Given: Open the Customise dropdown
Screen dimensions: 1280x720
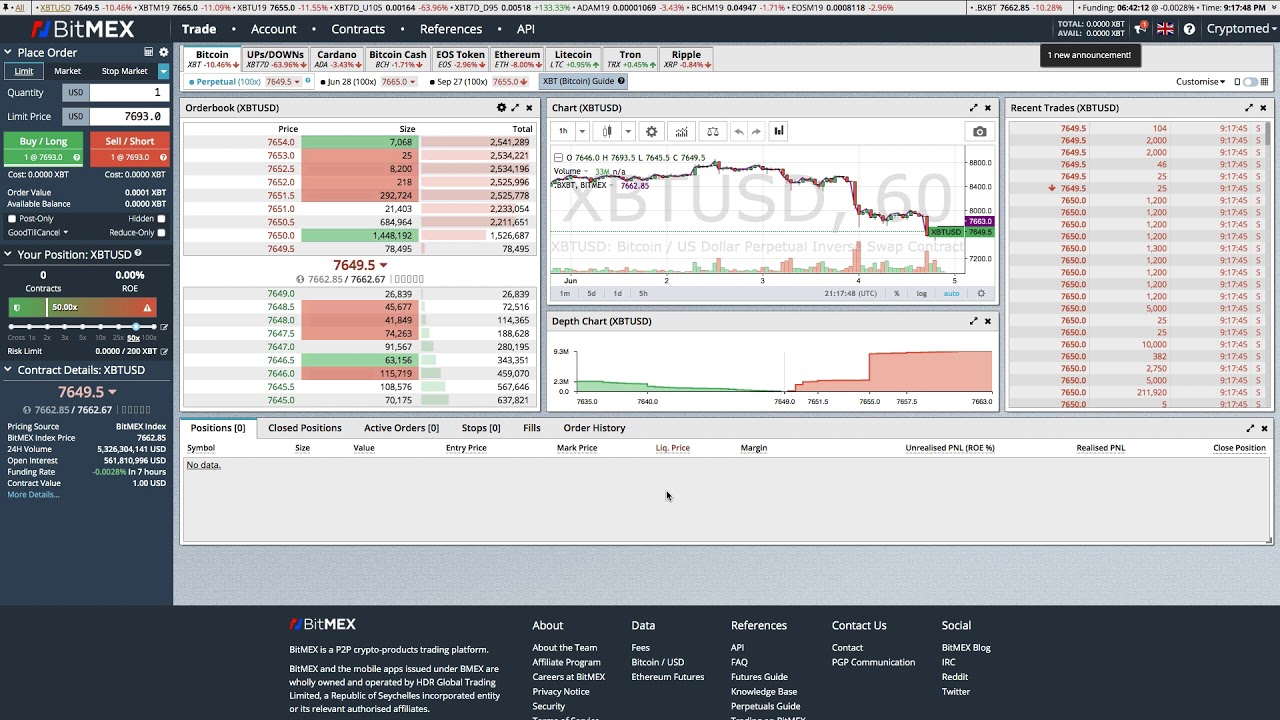Looking at the screenshot, I should [x=1200, y=82].
